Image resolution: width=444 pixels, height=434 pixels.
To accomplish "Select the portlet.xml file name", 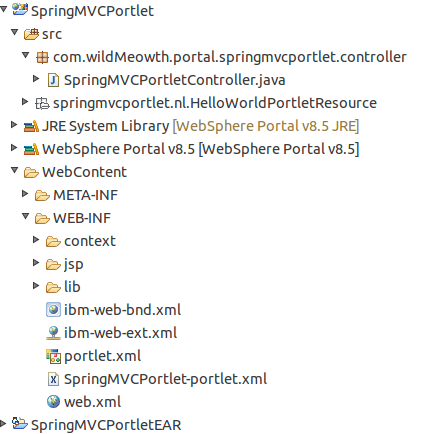I will (x=103, y=356).
